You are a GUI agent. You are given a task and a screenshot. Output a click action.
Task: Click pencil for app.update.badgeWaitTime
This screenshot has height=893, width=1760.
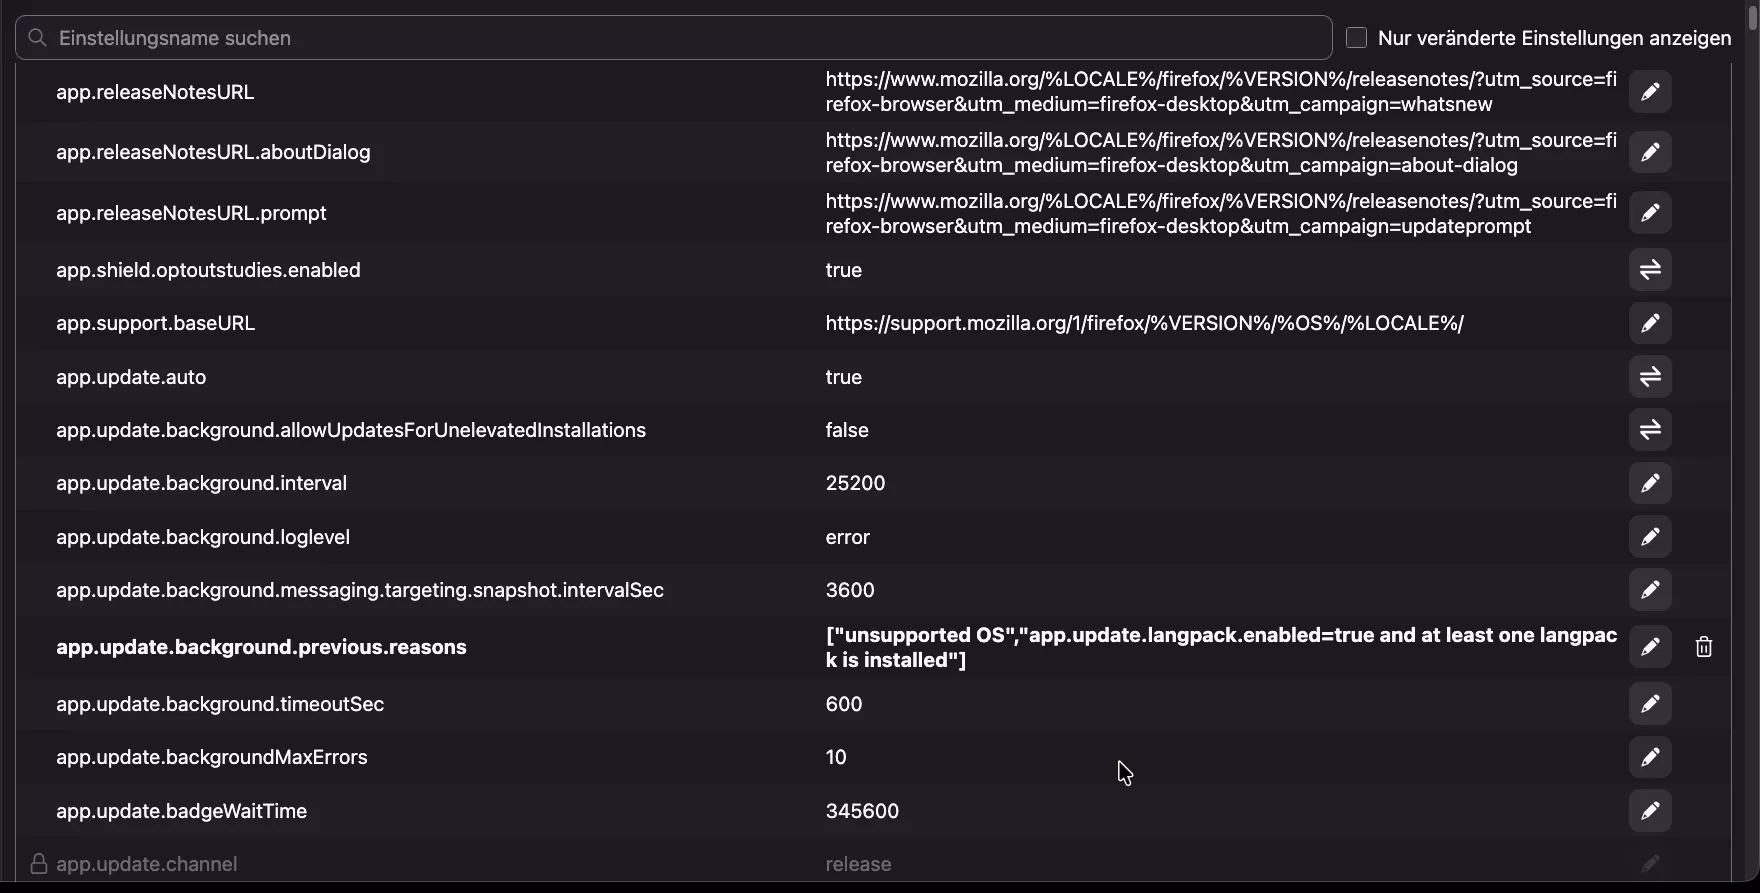pyautogui.click(x=1650, y=811)
